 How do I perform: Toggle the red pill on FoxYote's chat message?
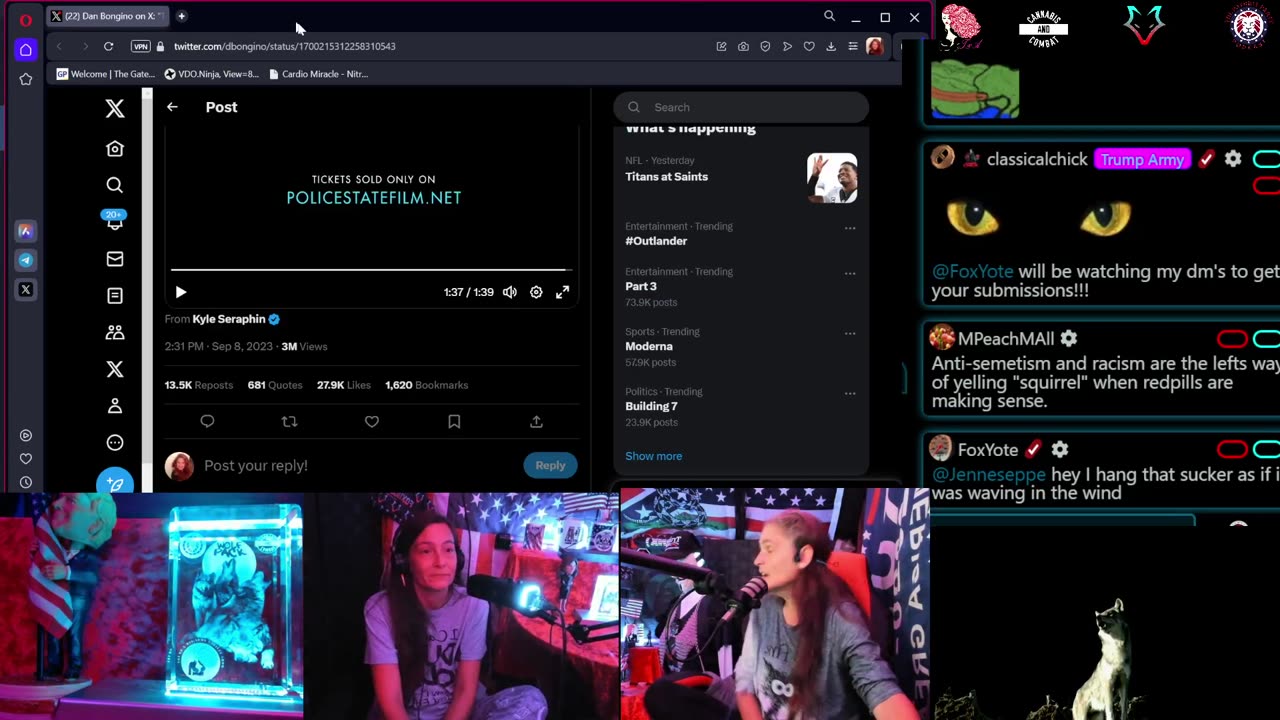point(1232,450)
